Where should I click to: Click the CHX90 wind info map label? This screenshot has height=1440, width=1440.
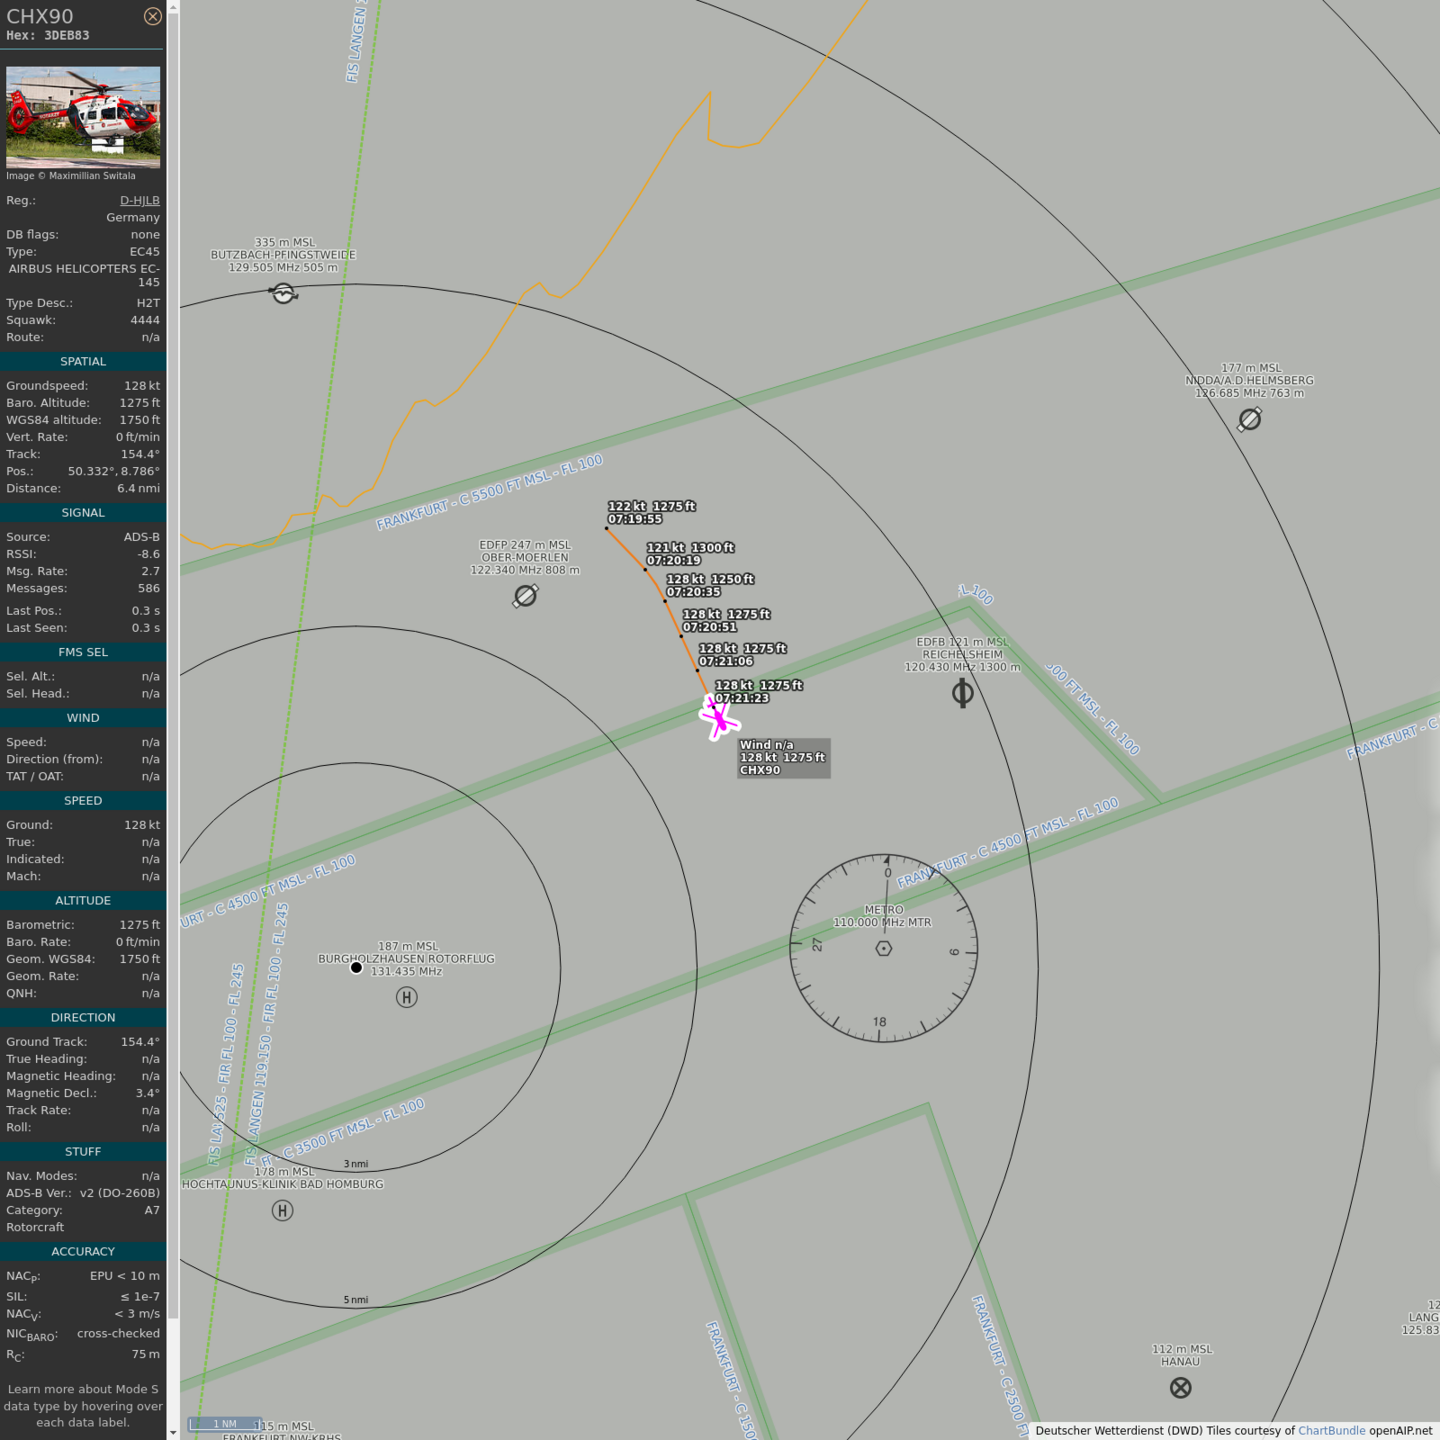783,758
